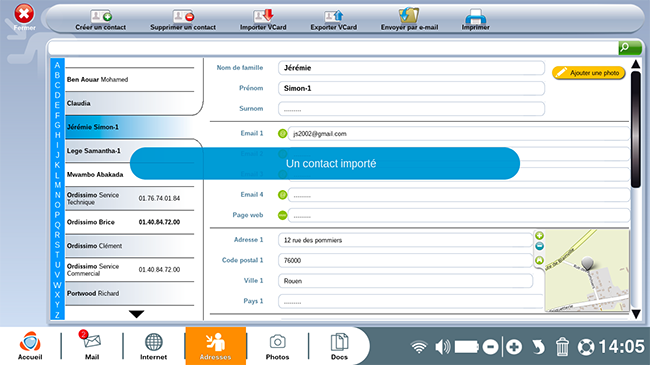Click the volume speaker icon
The image size is (650, 365).
pos(442,347)
